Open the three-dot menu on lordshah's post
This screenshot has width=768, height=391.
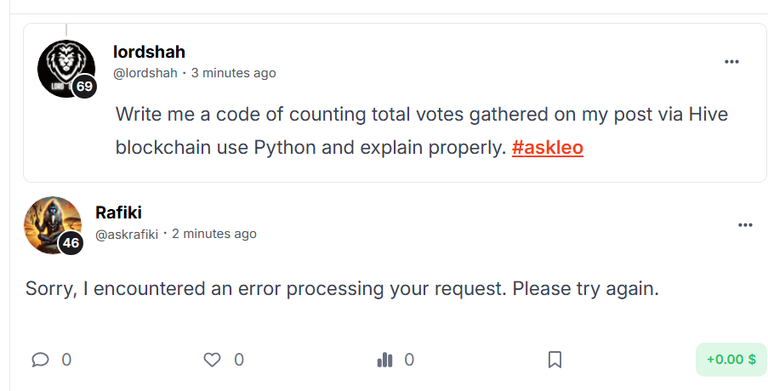[731, 62]
